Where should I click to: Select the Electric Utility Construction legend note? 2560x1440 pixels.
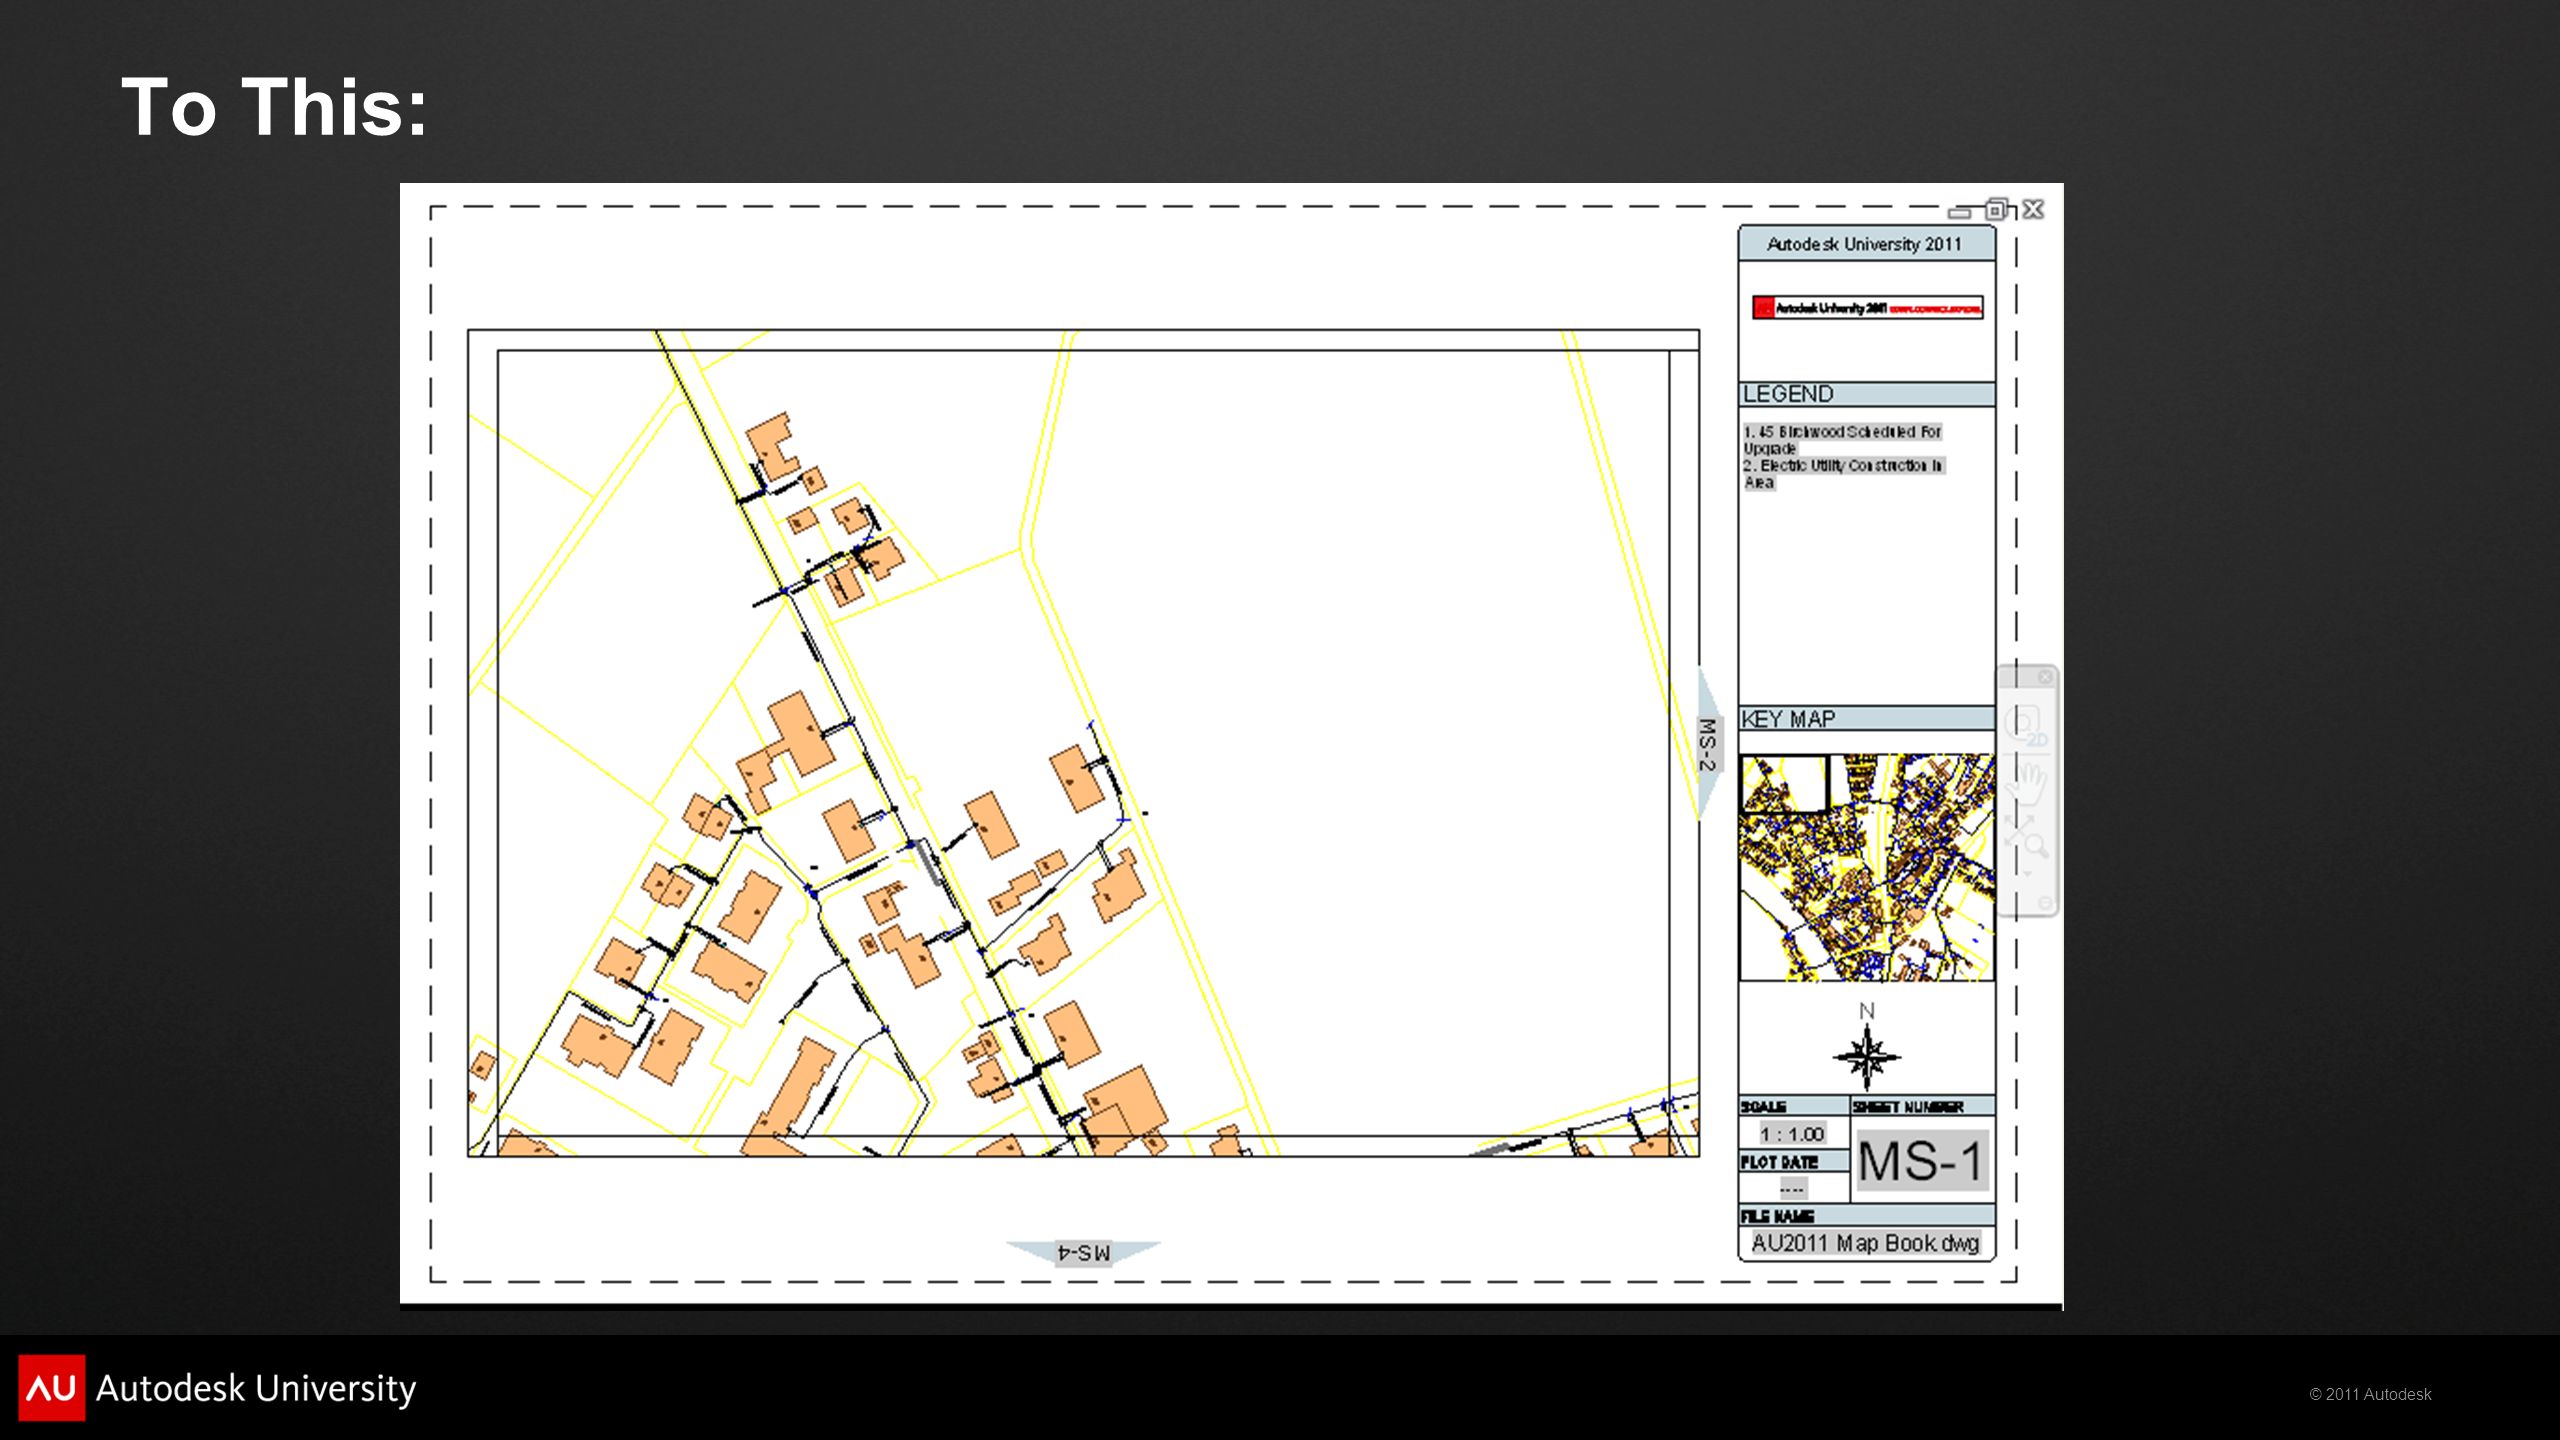(x=1844, y=474)
